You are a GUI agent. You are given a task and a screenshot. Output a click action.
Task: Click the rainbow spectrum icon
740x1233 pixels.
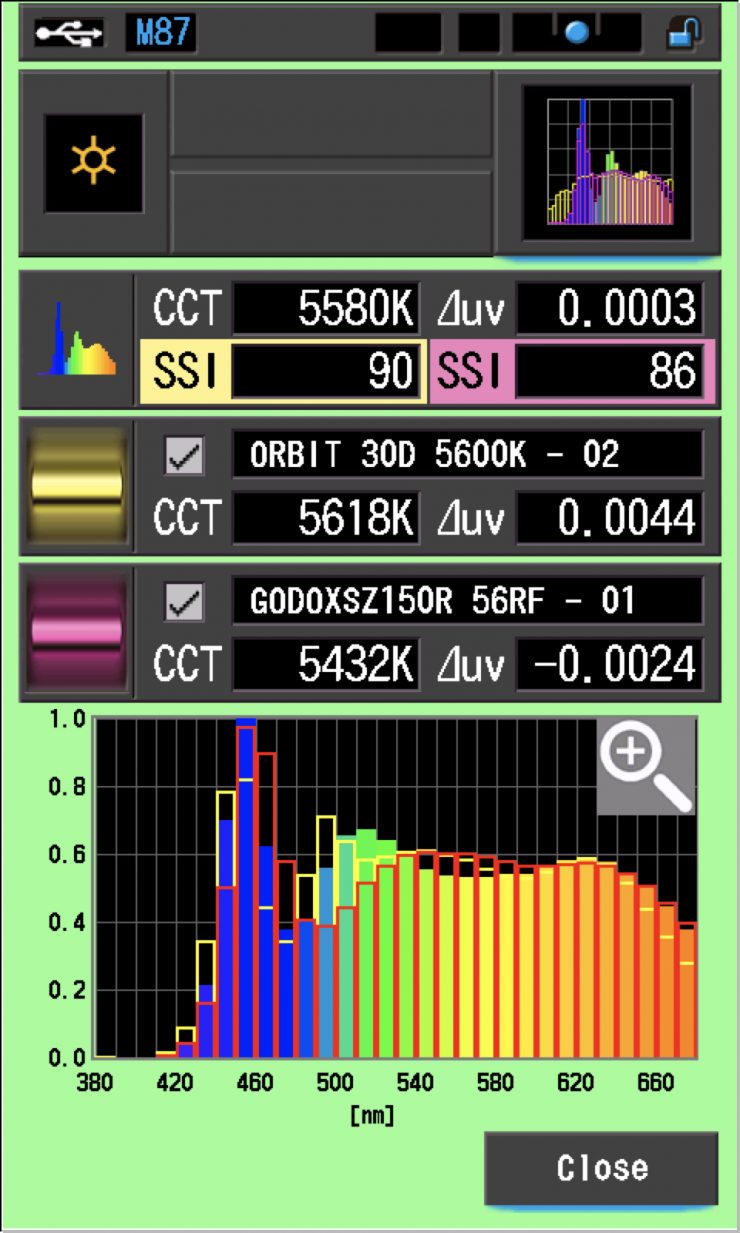coord(76,340)
